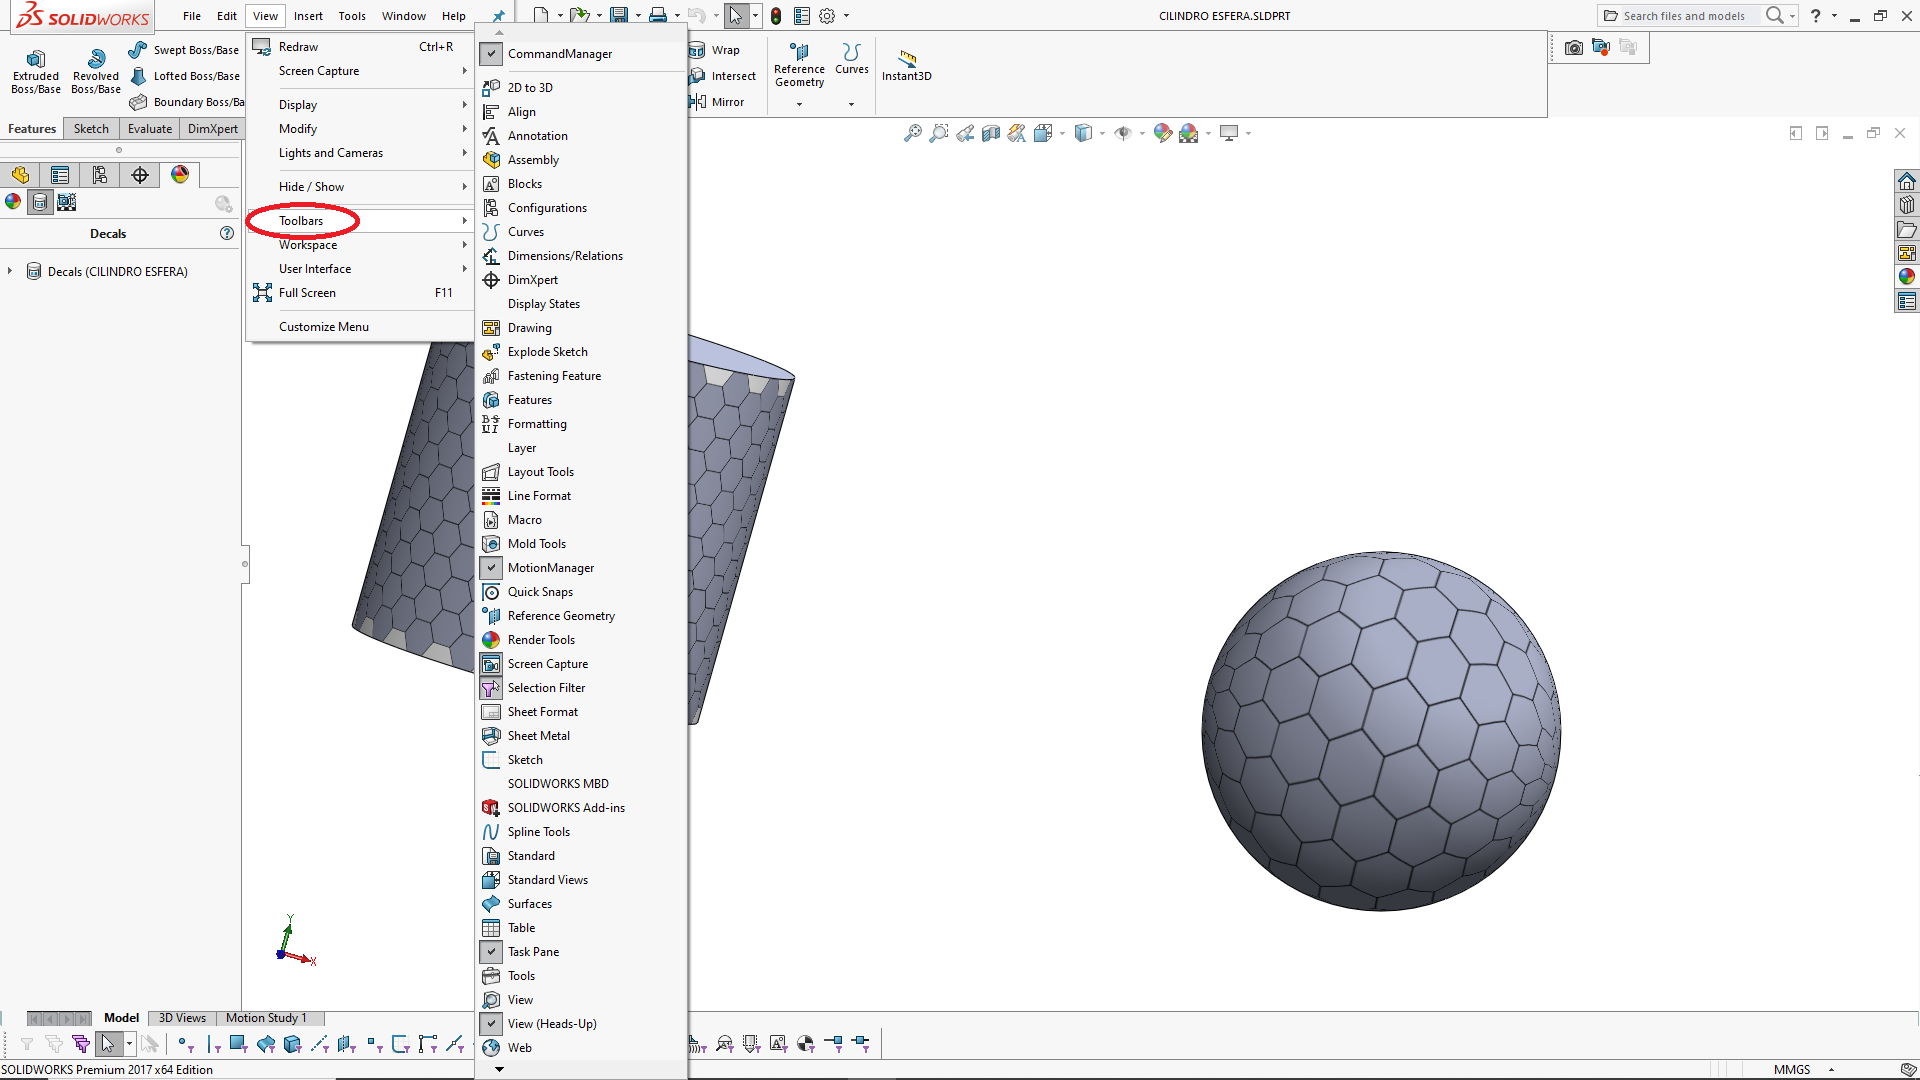Expand the toolbars list bottom arrow
This screenshot has height=1080, width=1920.
click(x=499, y=1069)
